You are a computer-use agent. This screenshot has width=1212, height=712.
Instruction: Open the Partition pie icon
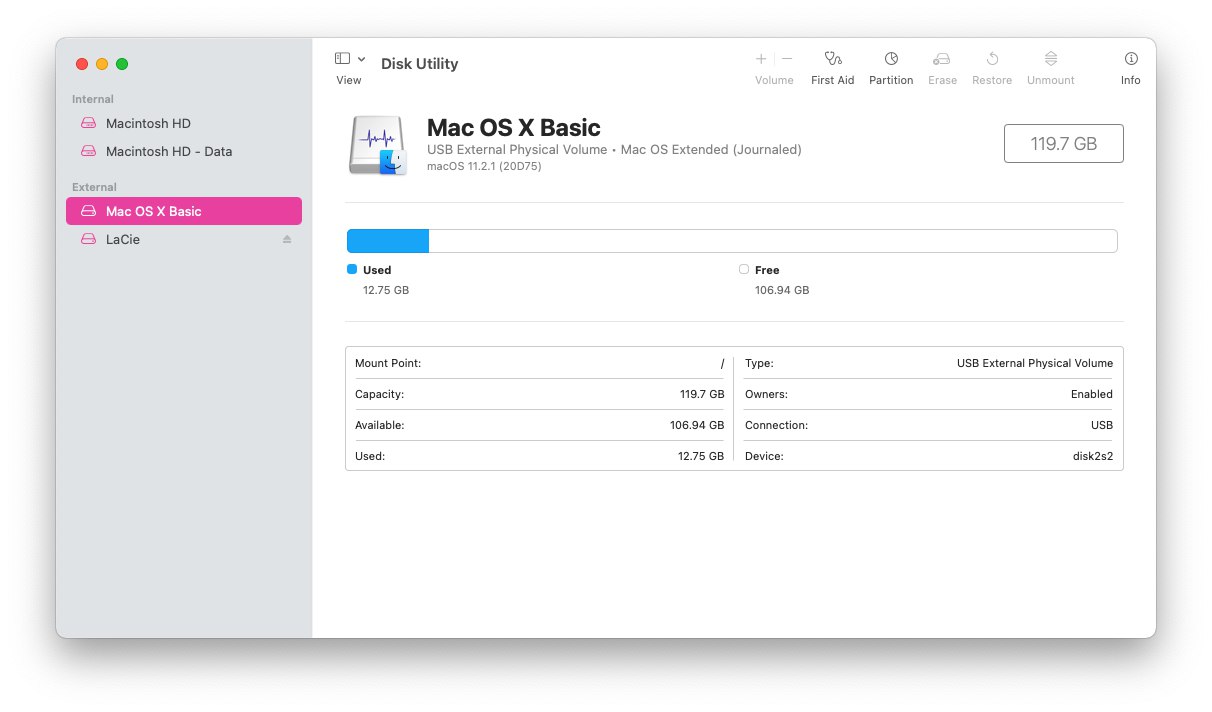tap(891, 59)
